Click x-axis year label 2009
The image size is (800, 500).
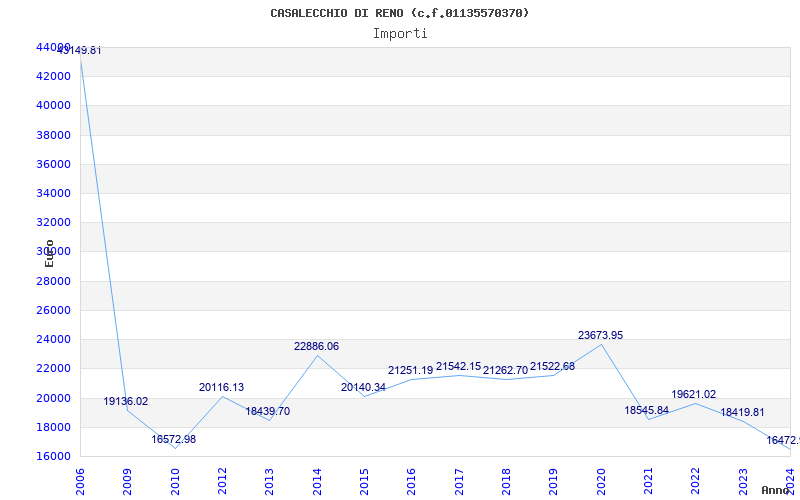[x=128, y=482]
